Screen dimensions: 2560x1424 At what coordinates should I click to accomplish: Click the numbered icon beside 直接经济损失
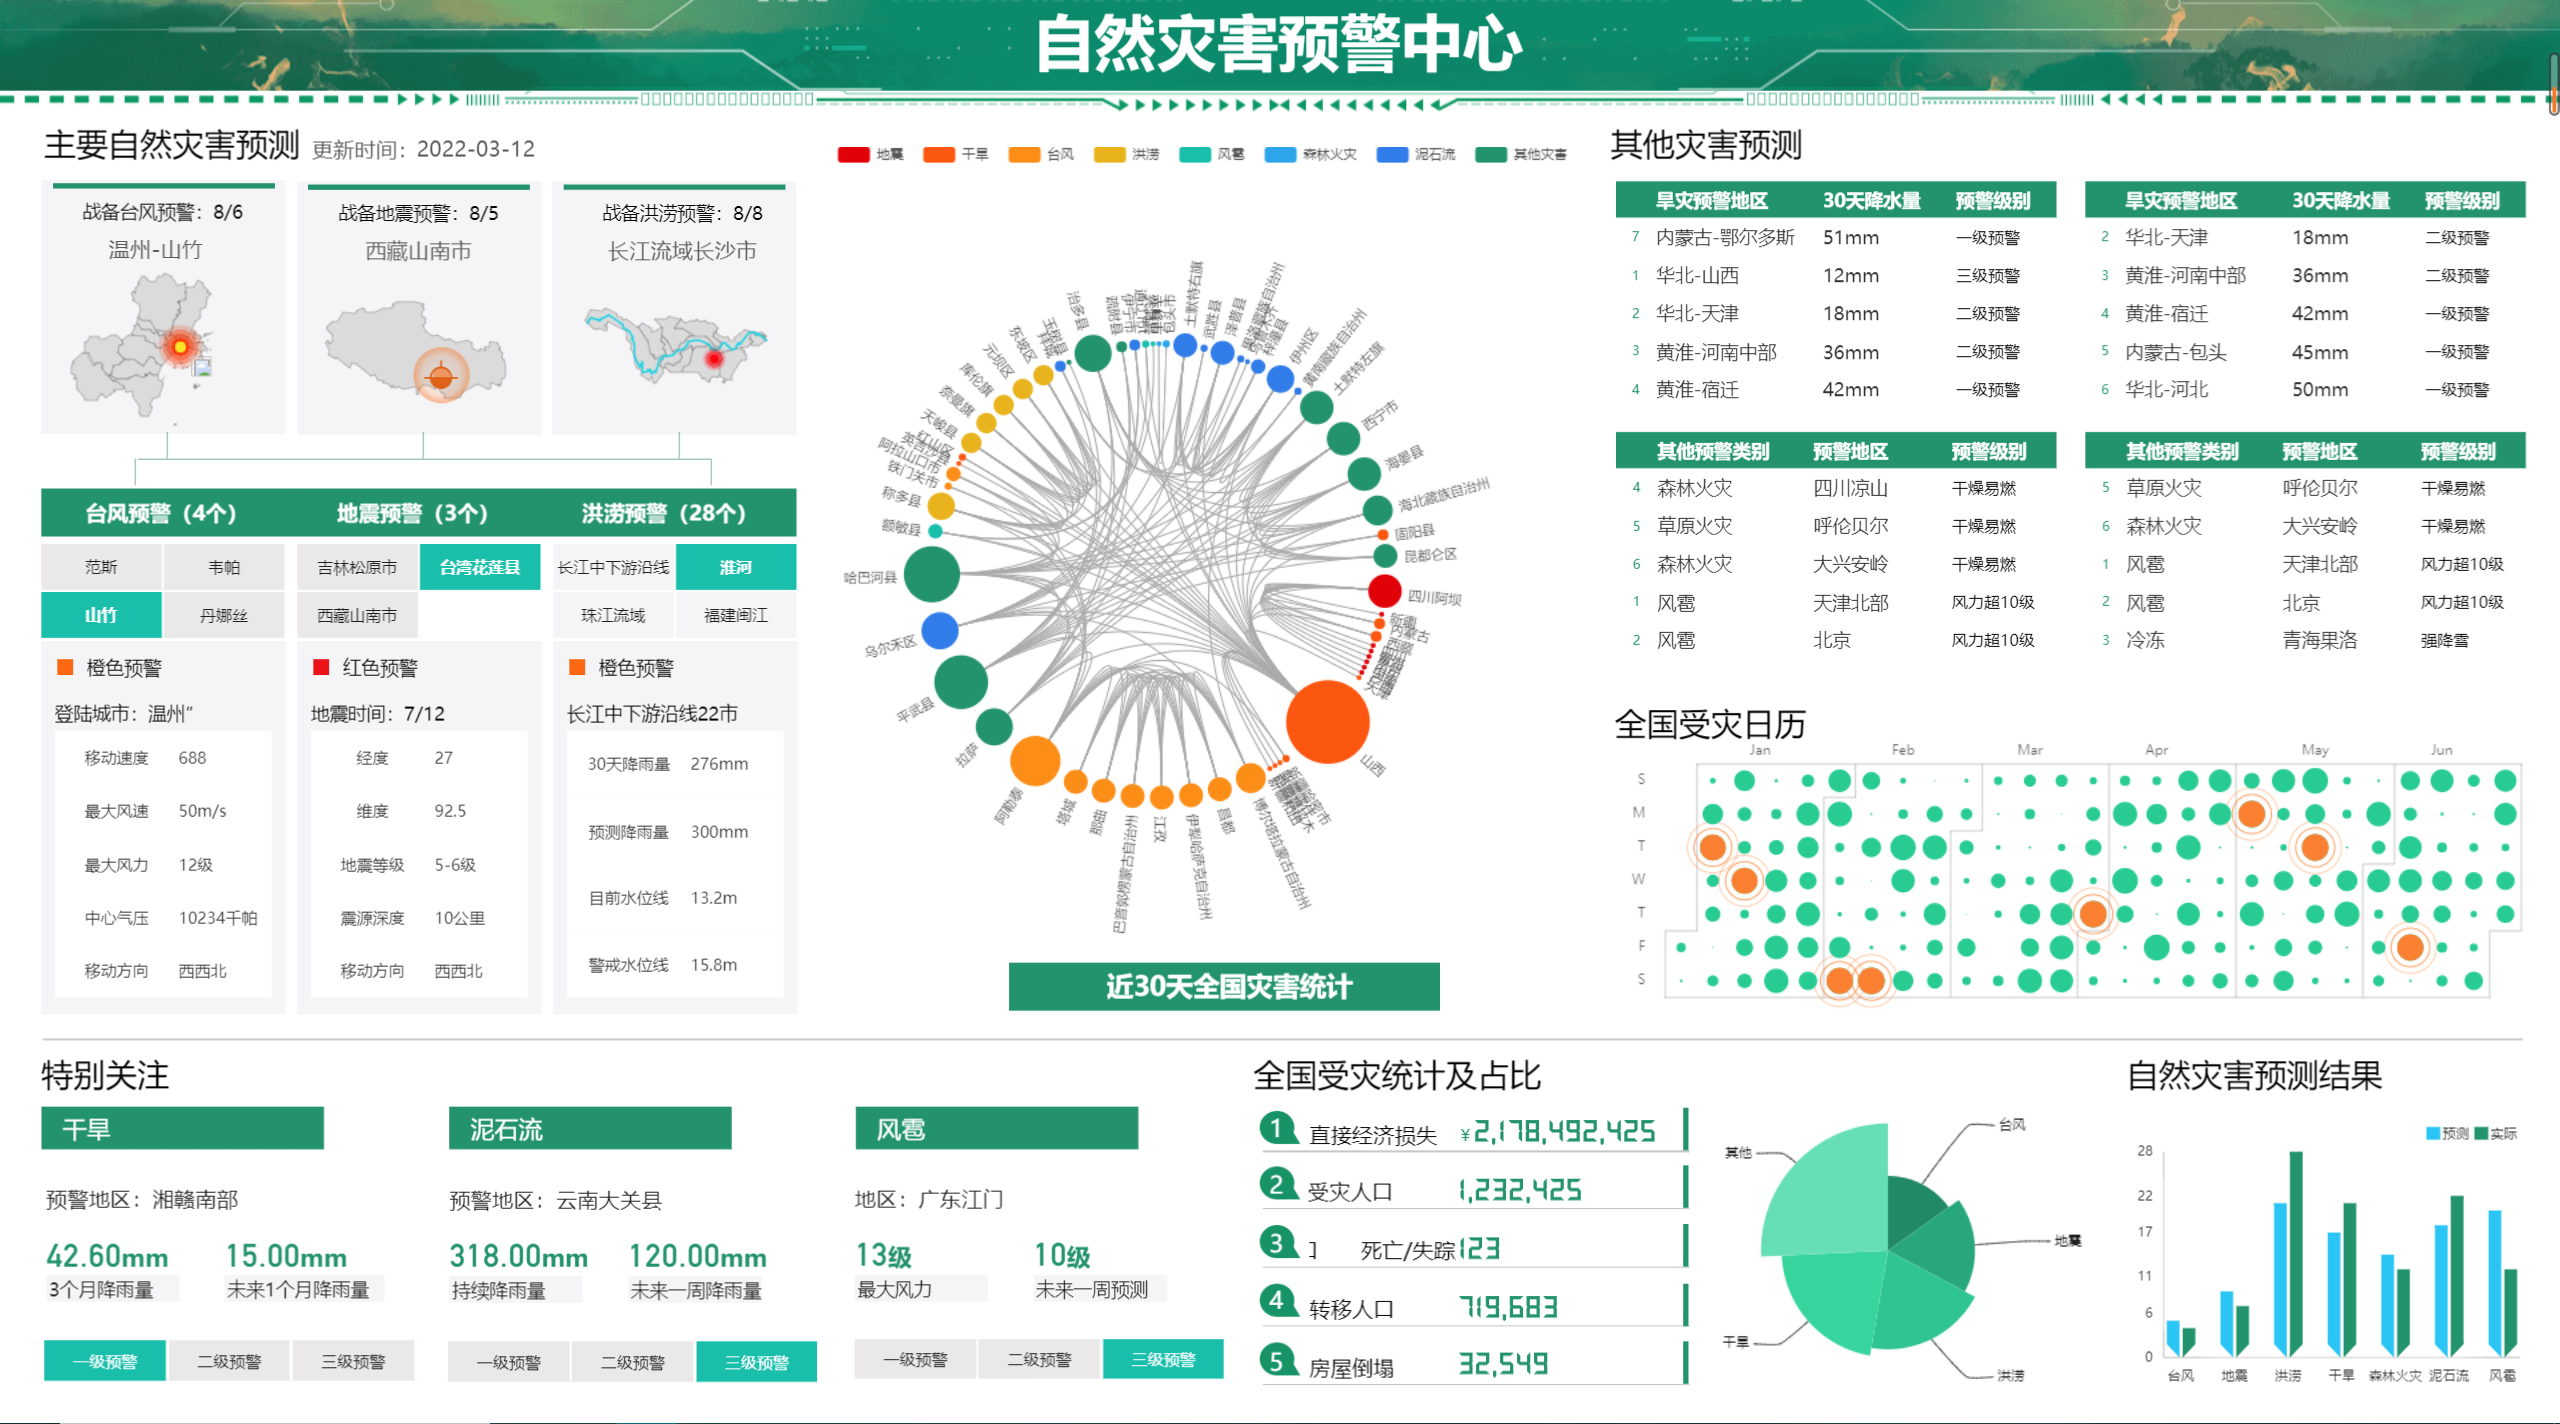pyautogui.click(x=1279, y=1132)
